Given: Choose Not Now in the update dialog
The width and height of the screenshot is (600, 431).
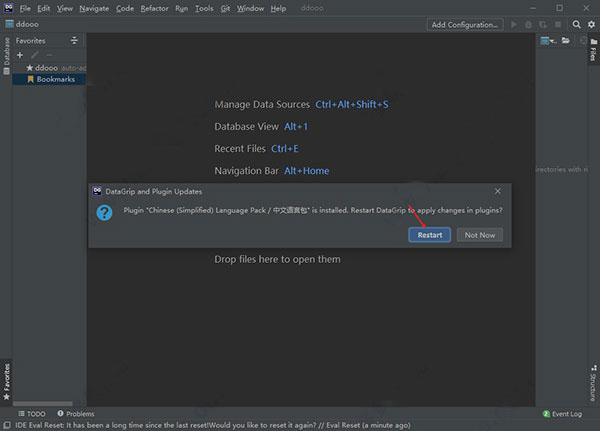Looking at the screenshot, I should 480,235.
